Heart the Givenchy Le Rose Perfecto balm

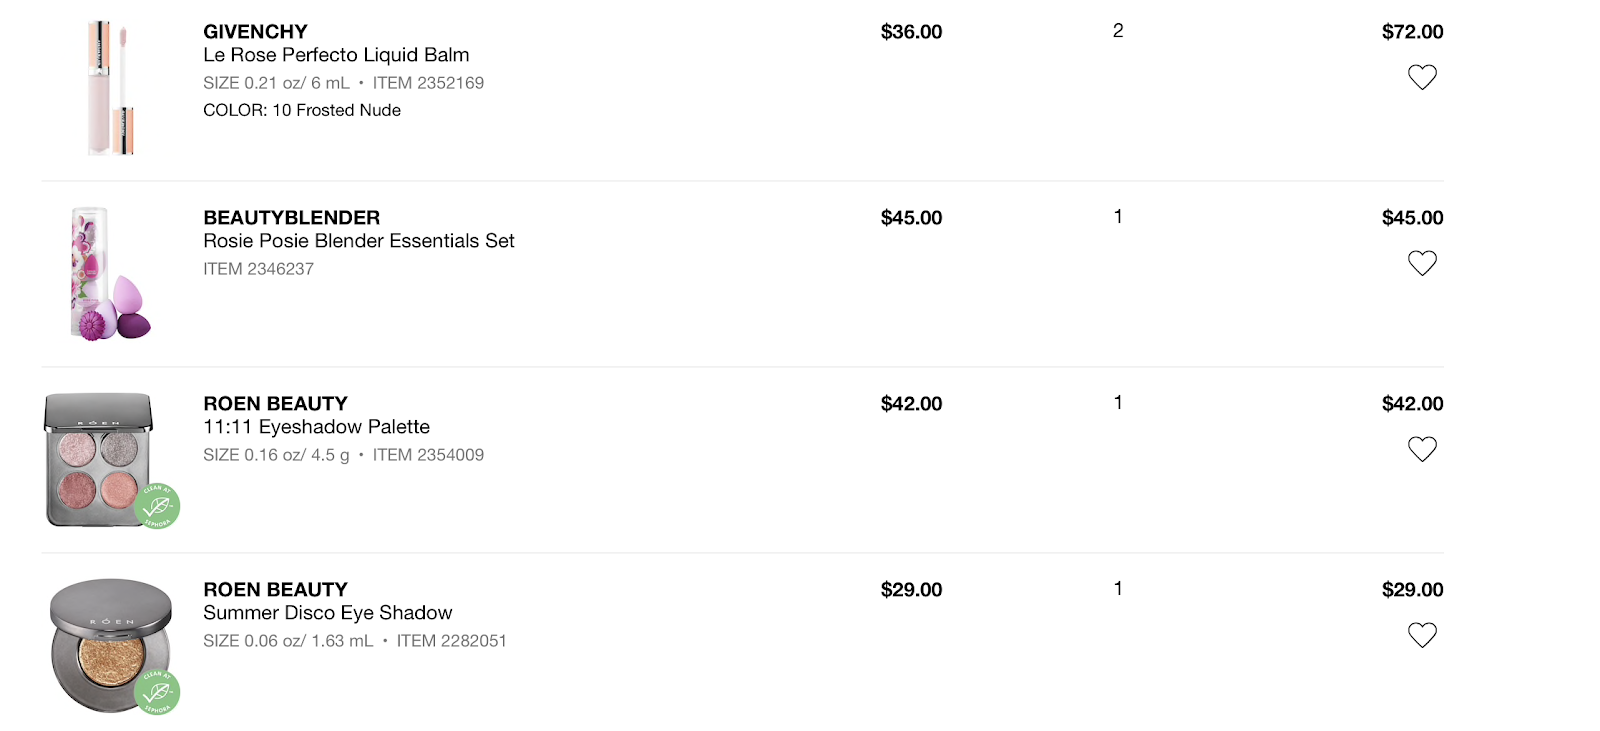click(x=1421, y=77)
